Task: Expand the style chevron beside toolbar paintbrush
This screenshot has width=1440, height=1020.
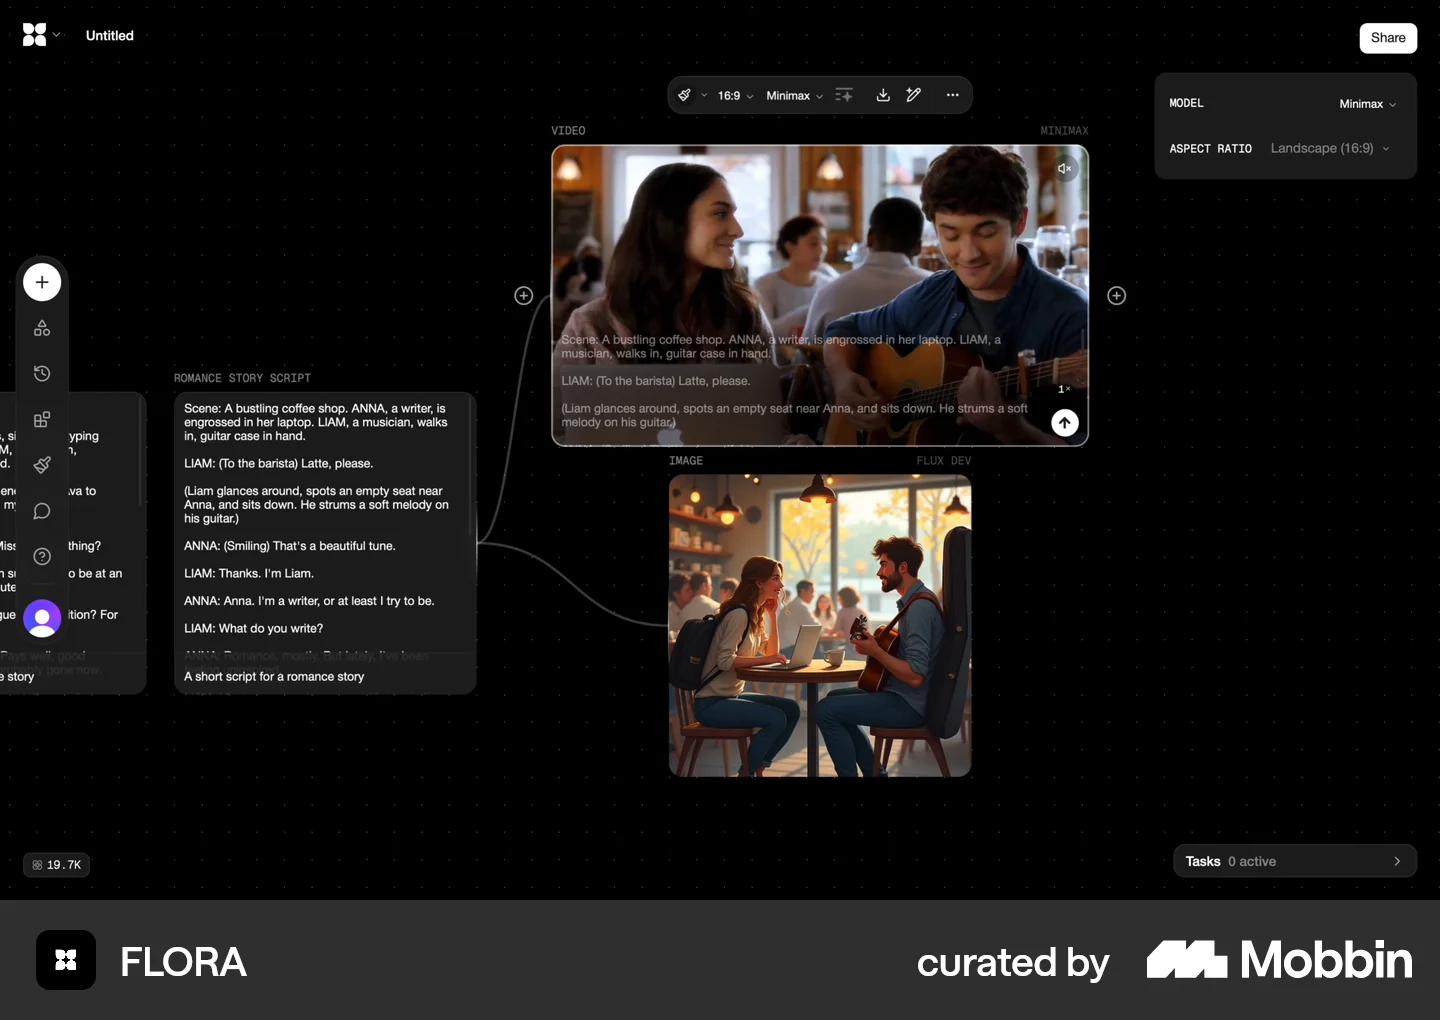Action: click(704, 96)
